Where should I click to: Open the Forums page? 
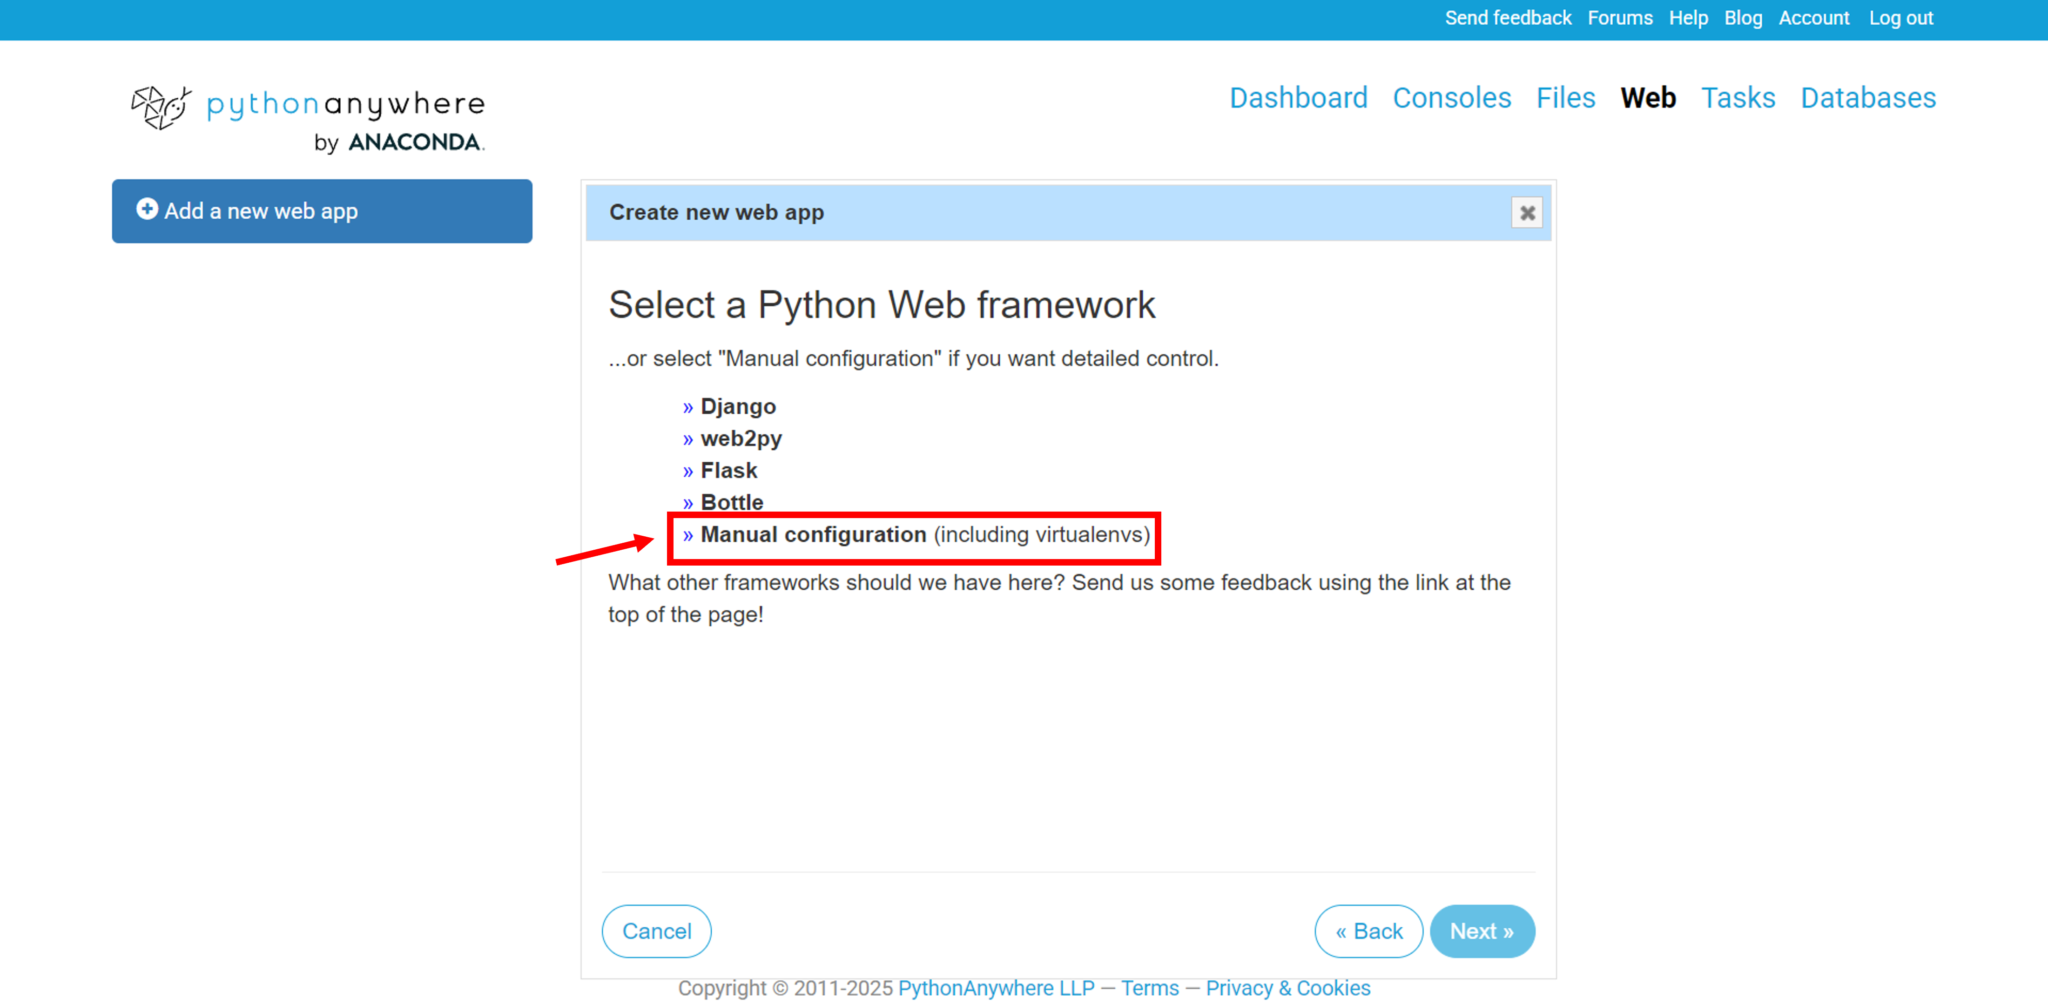point(1620,18)
